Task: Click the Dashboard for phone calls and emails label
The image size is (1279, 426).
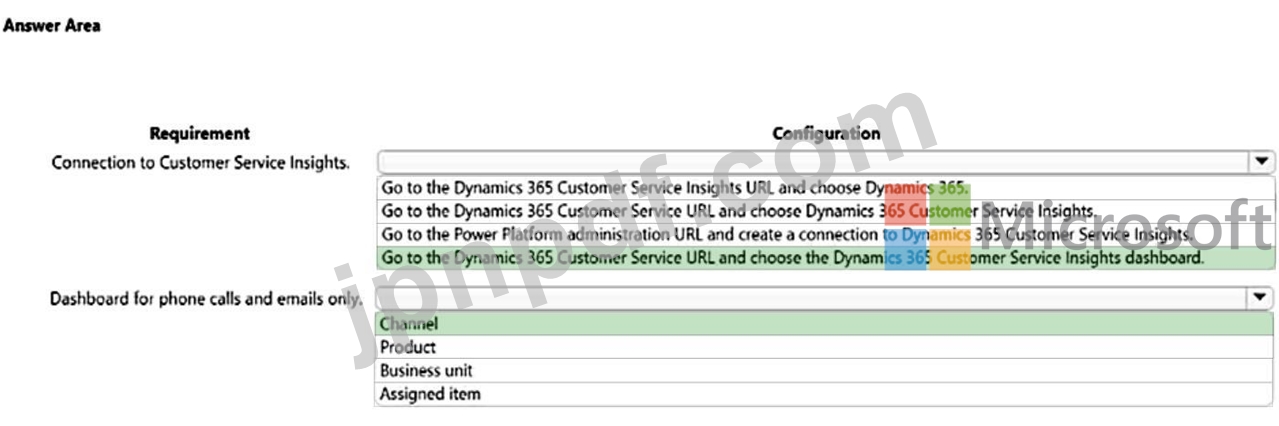Action: click(x=206, y=299)
